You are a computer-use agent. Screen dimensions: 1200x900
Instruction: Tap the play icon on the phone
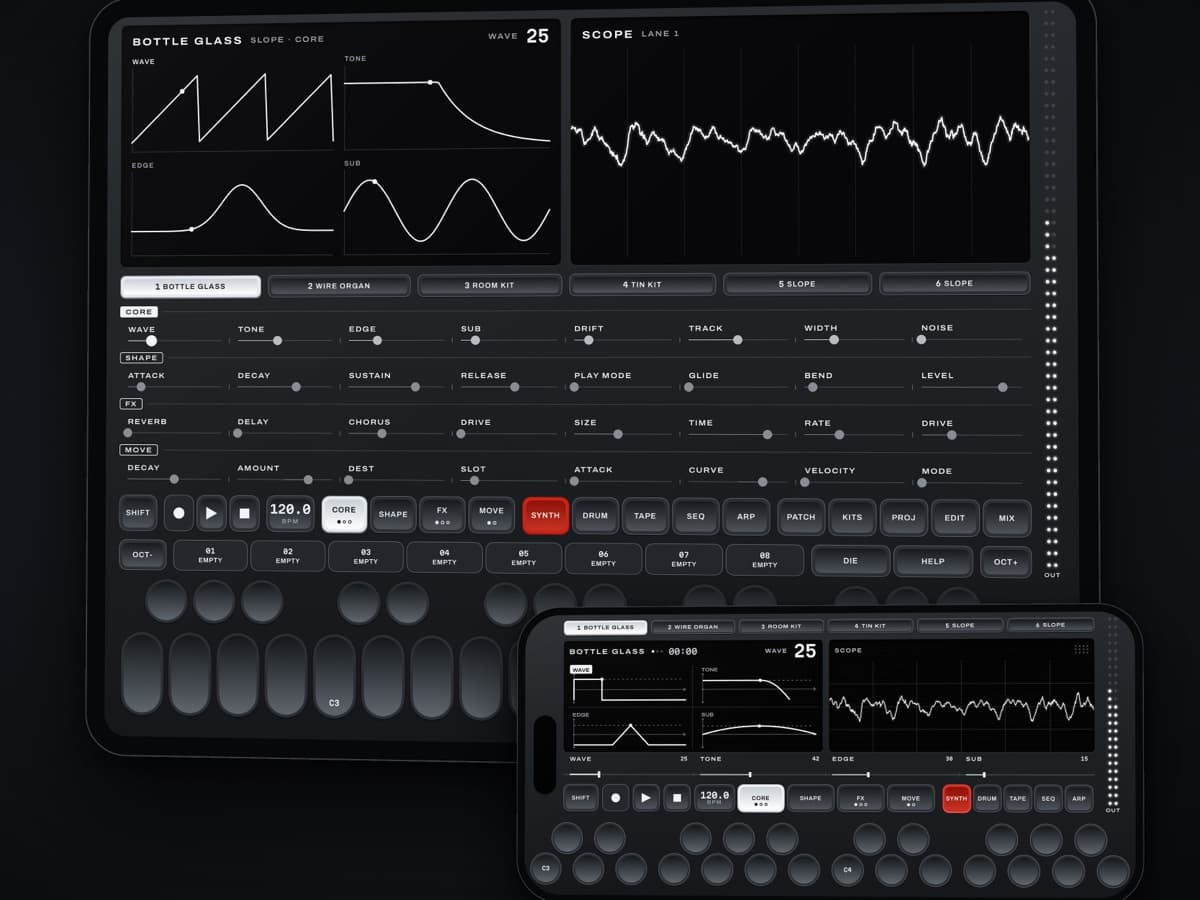pyautogui.click(x=646, y=798)
